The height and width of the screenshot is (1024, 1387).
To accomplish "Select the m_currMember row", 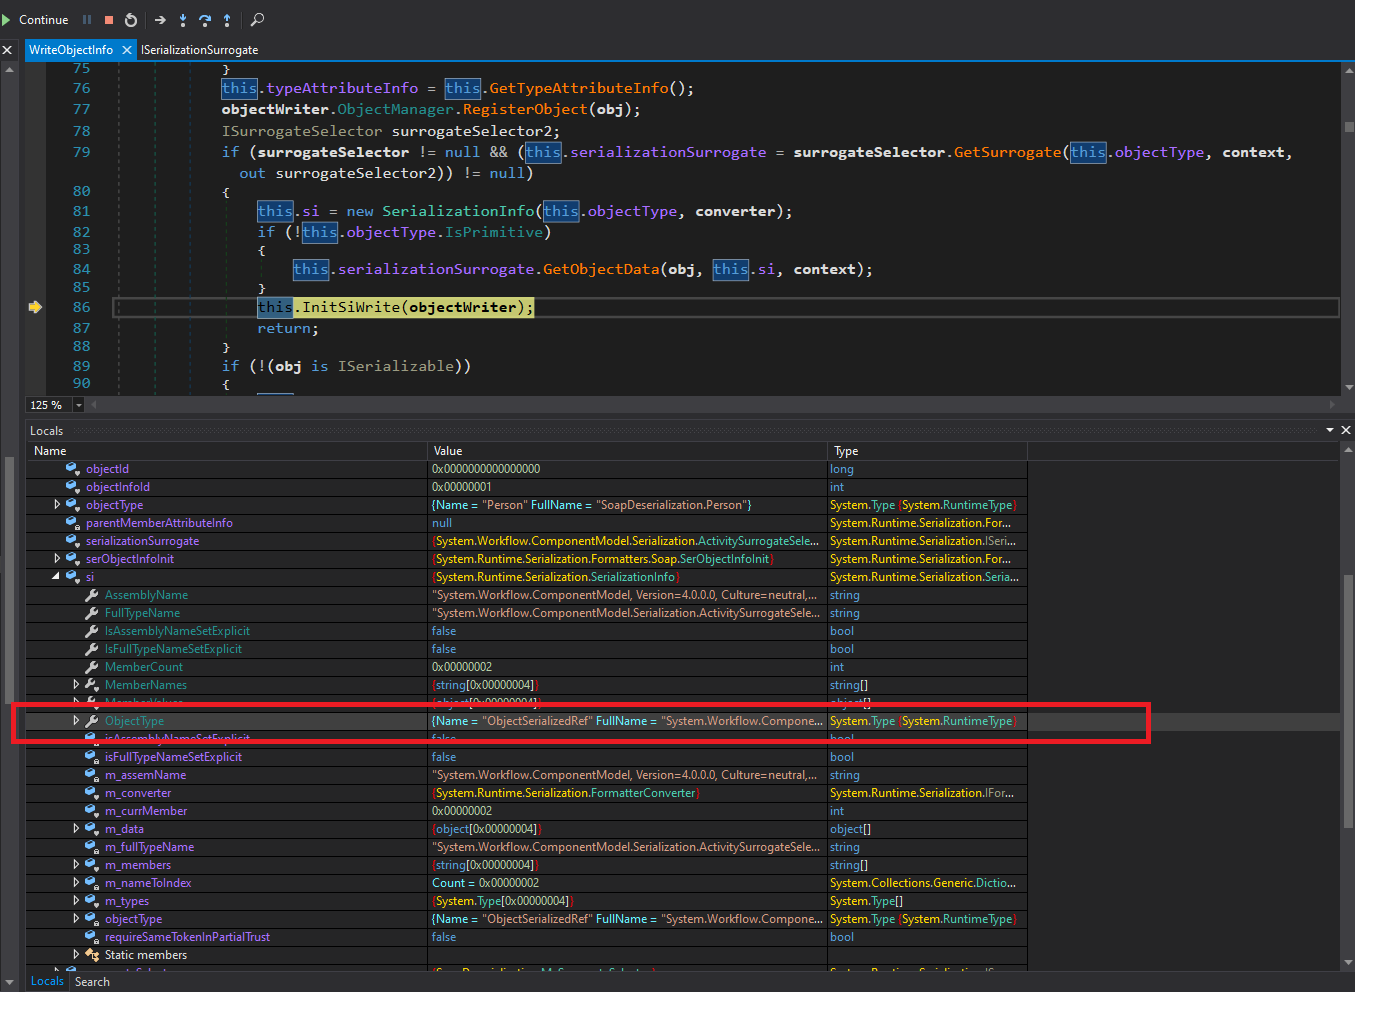I will [x=526, y=811].
